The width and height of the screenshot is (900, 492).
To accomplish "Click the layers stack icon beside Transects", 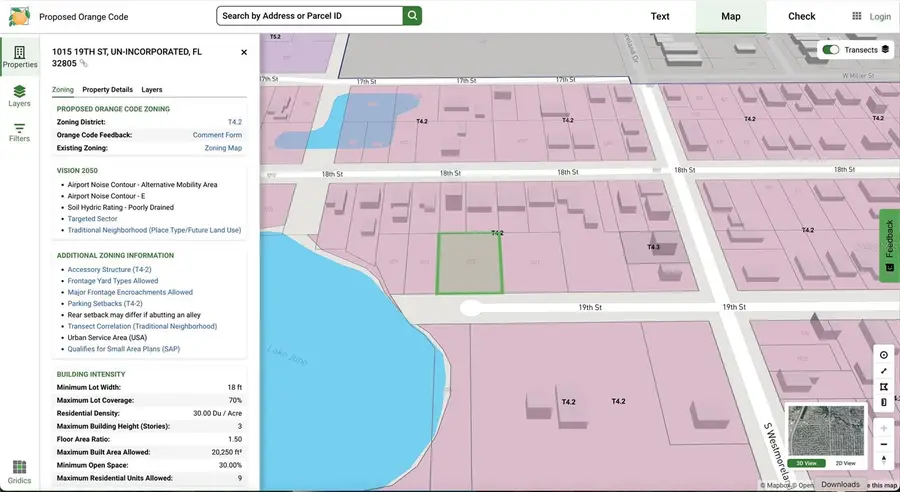I will click(885, 50).
